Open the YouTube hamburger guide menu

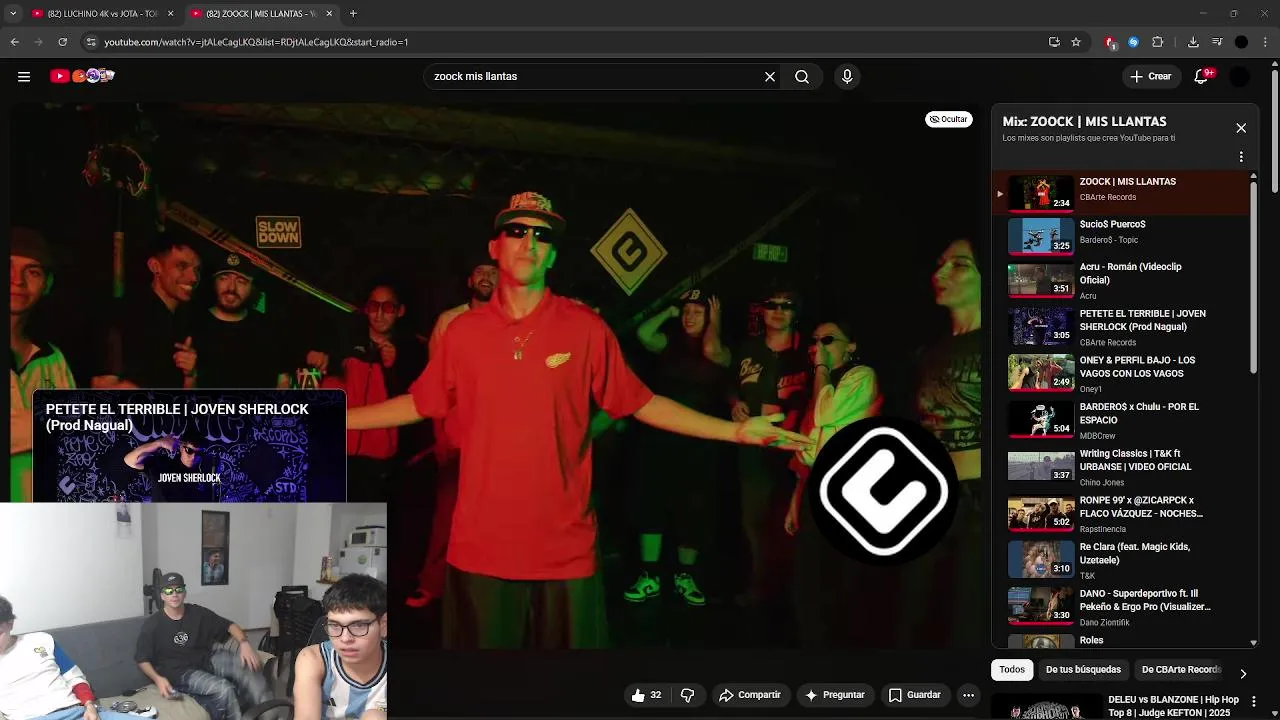(24, 76)
